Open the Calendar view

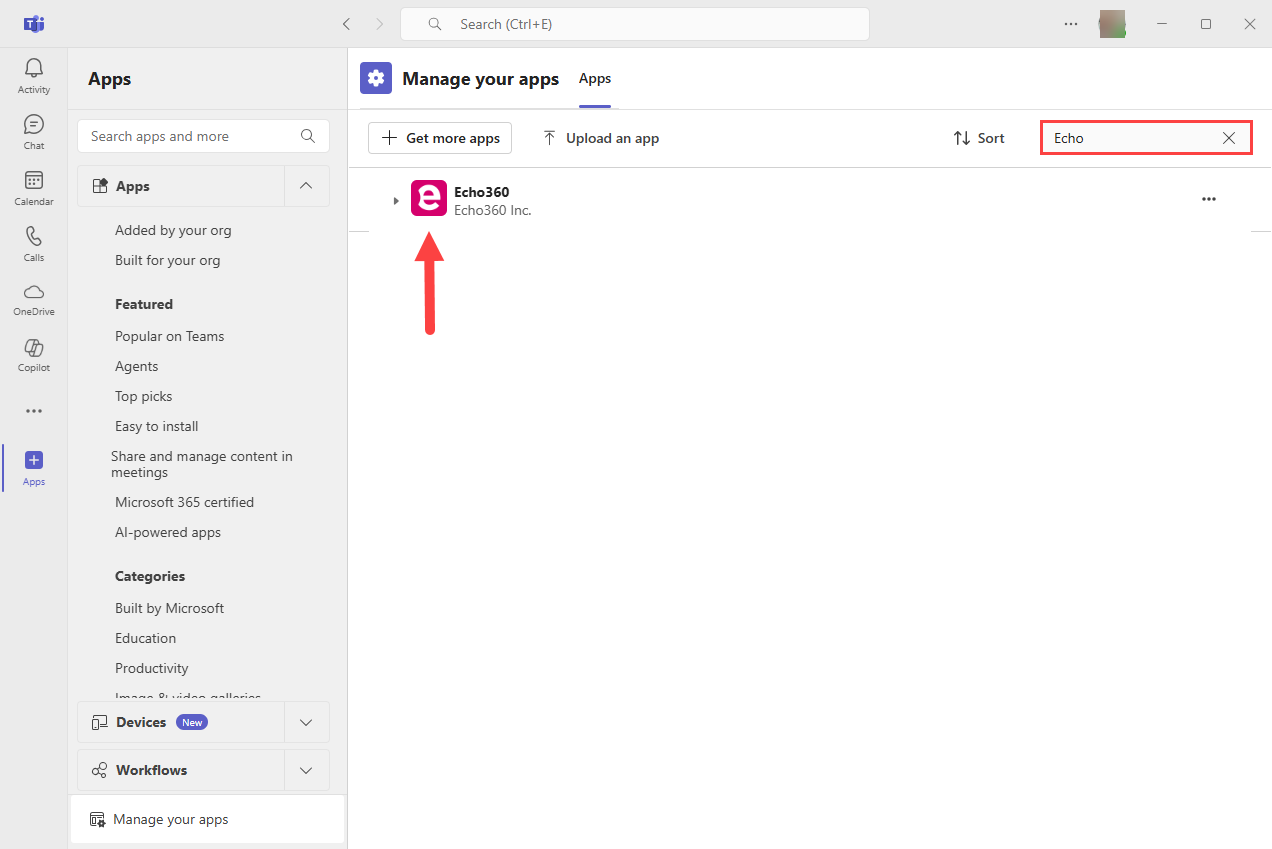tap(34, 188)
